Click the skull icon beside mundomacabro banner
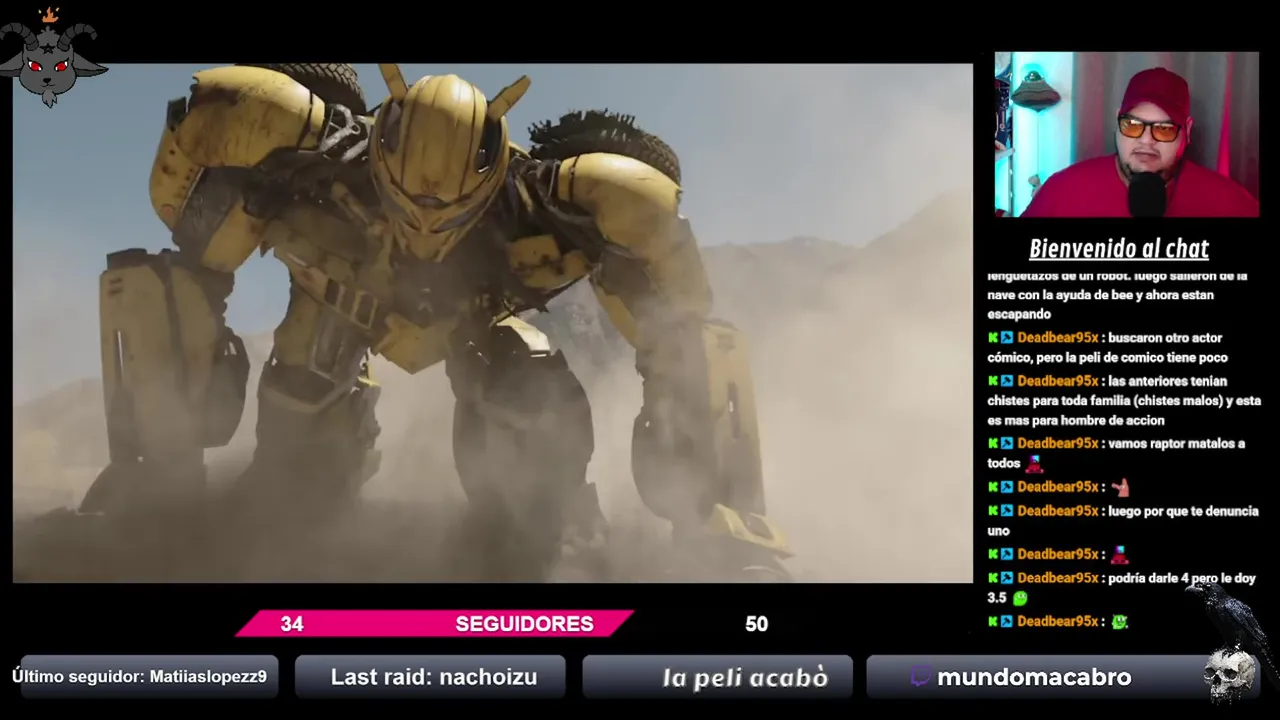 [x=1230, y=675]
